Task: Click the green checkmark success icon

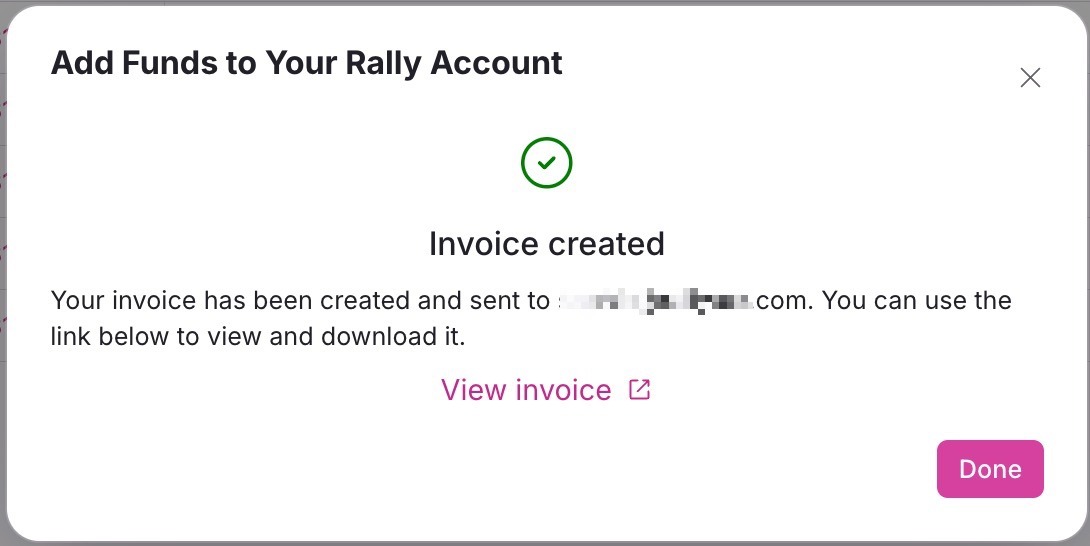Action: pyautogui.click(x=546, y=163)
